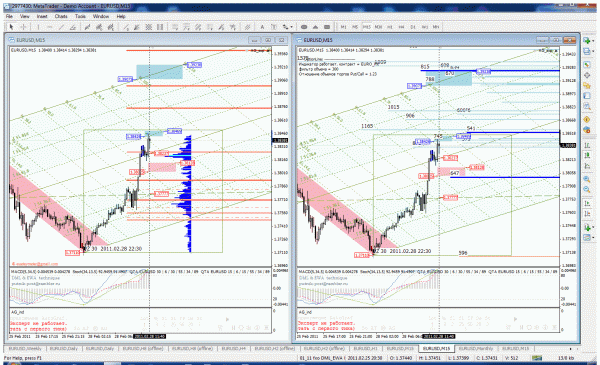Expand the new chart dropdown arrow

(593, 40)
